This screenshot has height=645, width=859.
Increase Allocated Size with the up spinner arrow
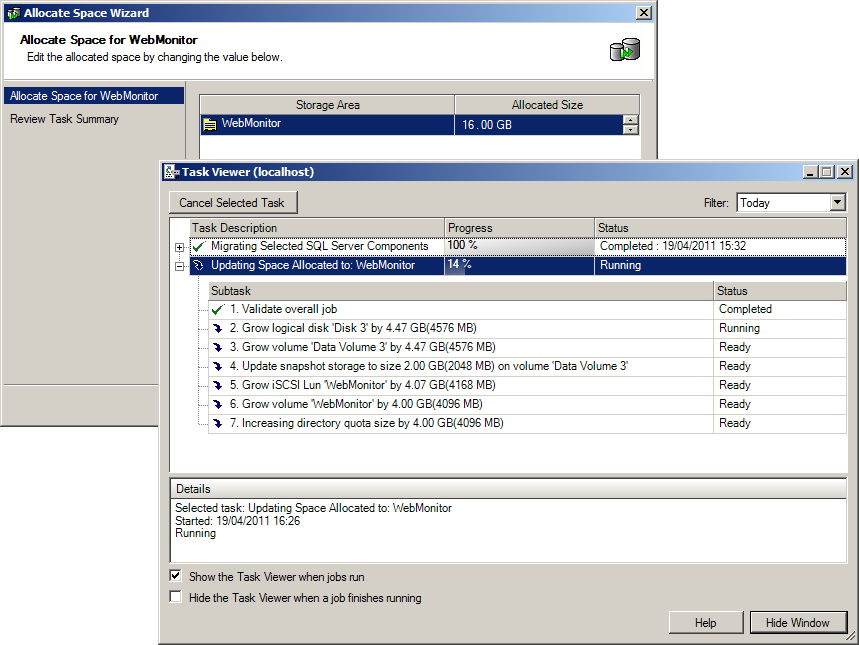pos(631,120)
